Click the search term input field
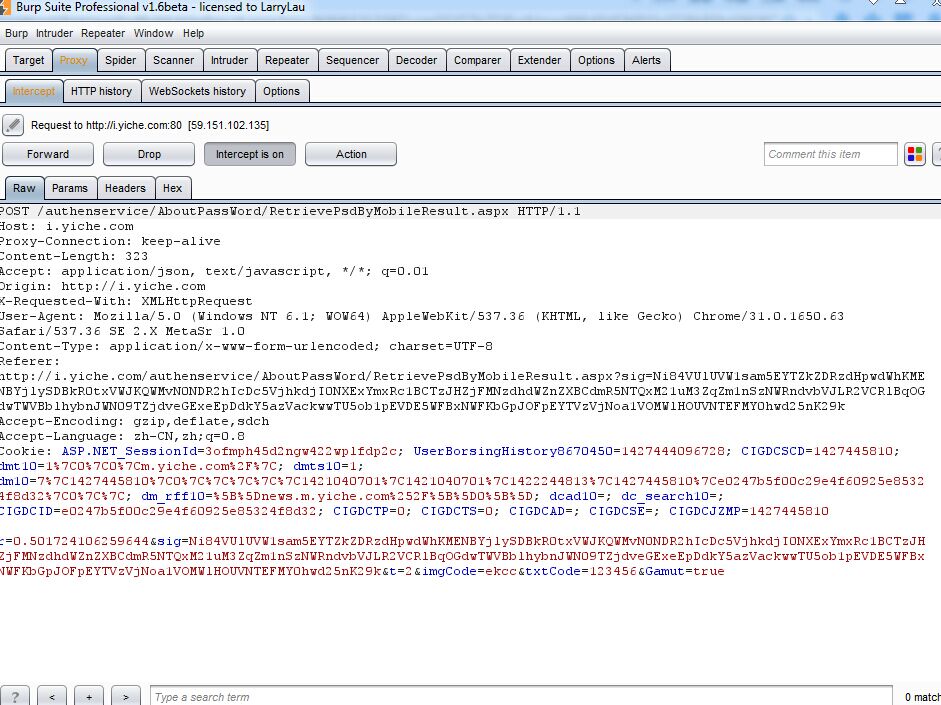Image resolution: width=941 pixels, height=705 pixels. 521,697
